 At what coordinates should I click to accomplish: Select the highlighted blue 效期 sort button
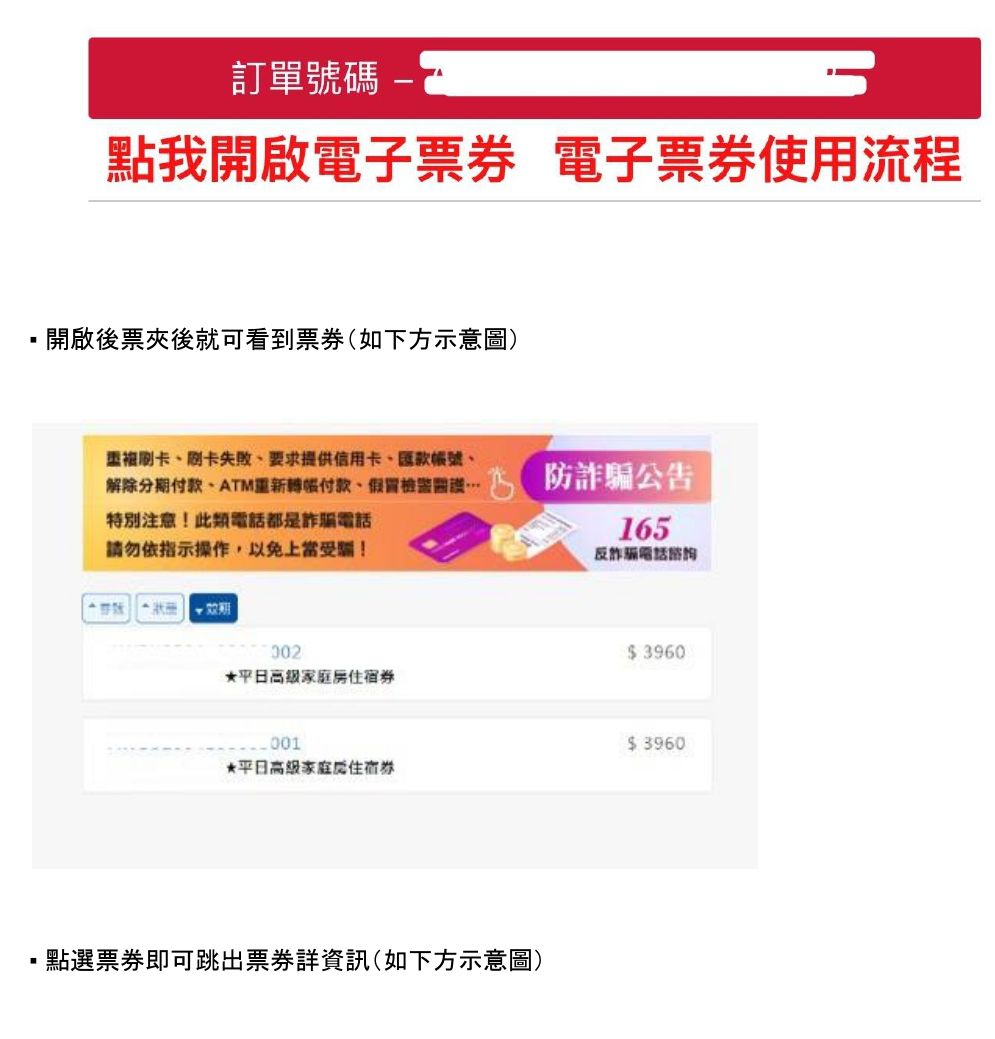tap(213, 608)
